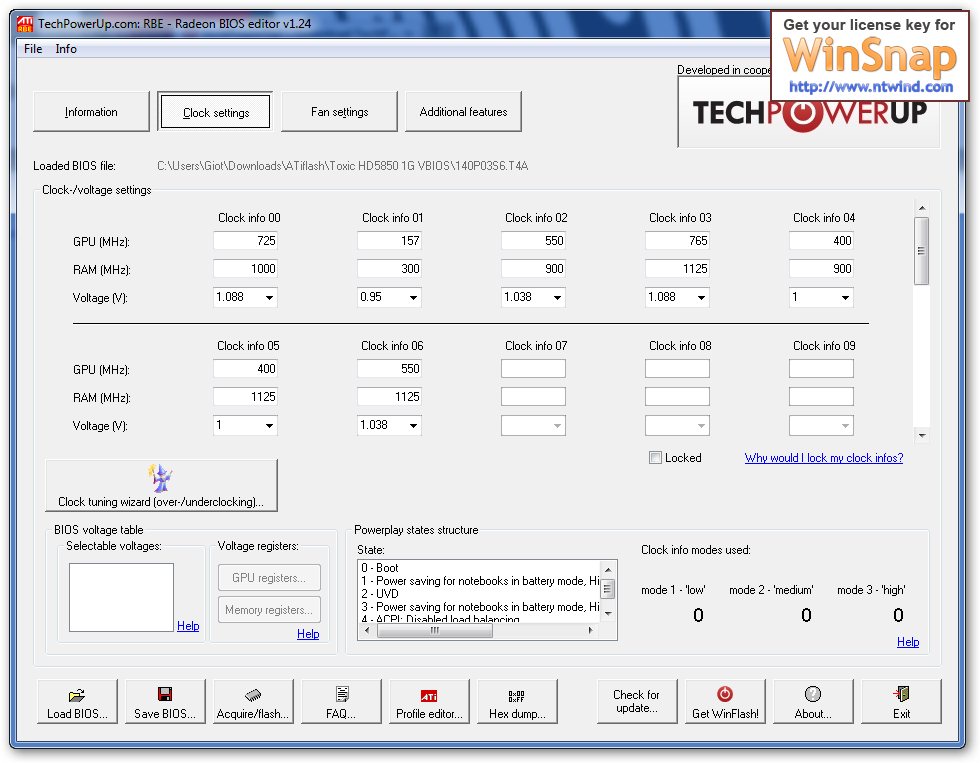Click the Clock info 03 RAM MHz field
Viewport: 980px width, 763px height.
pyautogui.click(x=678, y=269)
